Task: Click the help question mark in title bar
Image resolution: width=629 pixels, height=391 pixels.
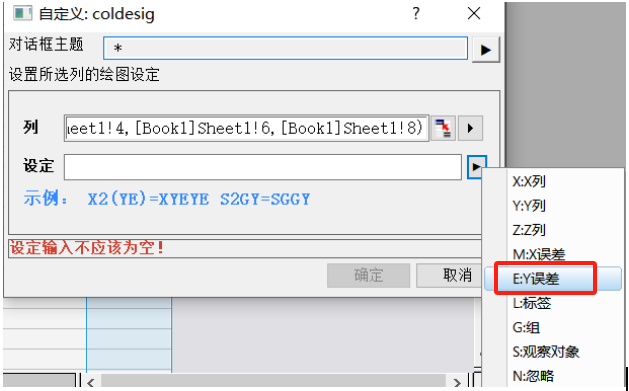Action: [416, 14]
